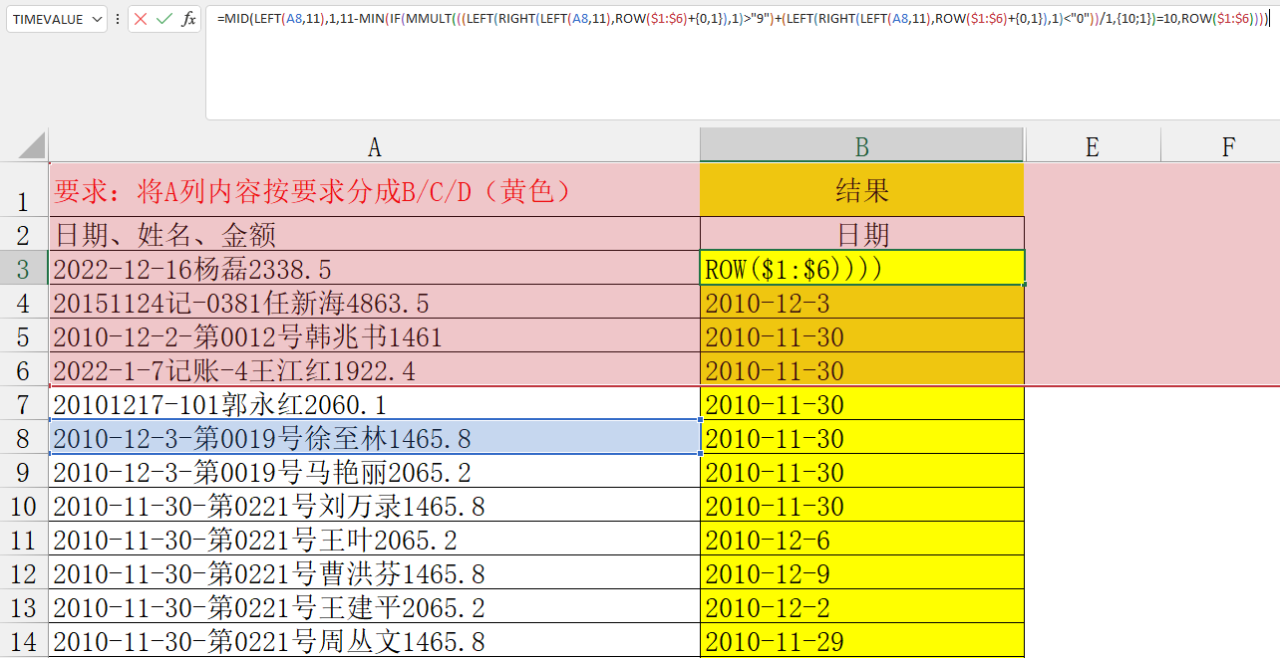Click cell 20101217-101郭永红2060.1
The image size is (1280, 658).
[374, 404]
